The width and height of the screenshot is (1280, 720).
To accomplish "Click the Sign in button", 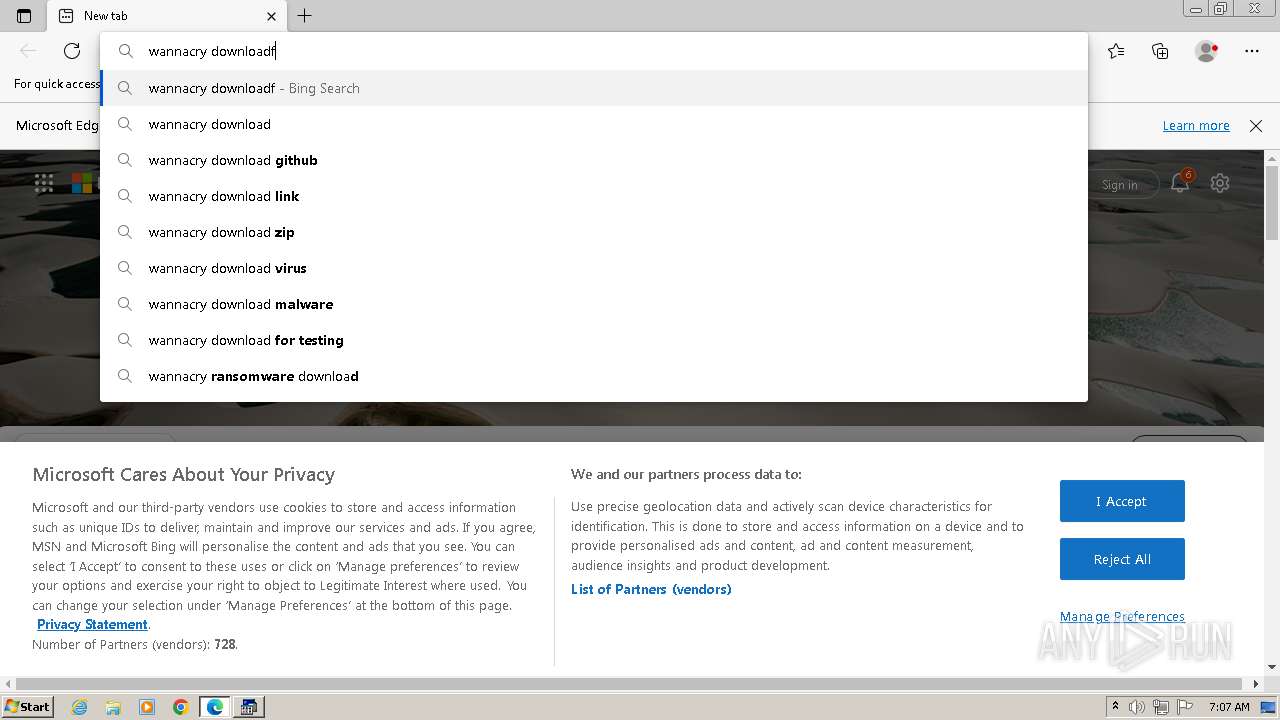I will click(1120, 185).
